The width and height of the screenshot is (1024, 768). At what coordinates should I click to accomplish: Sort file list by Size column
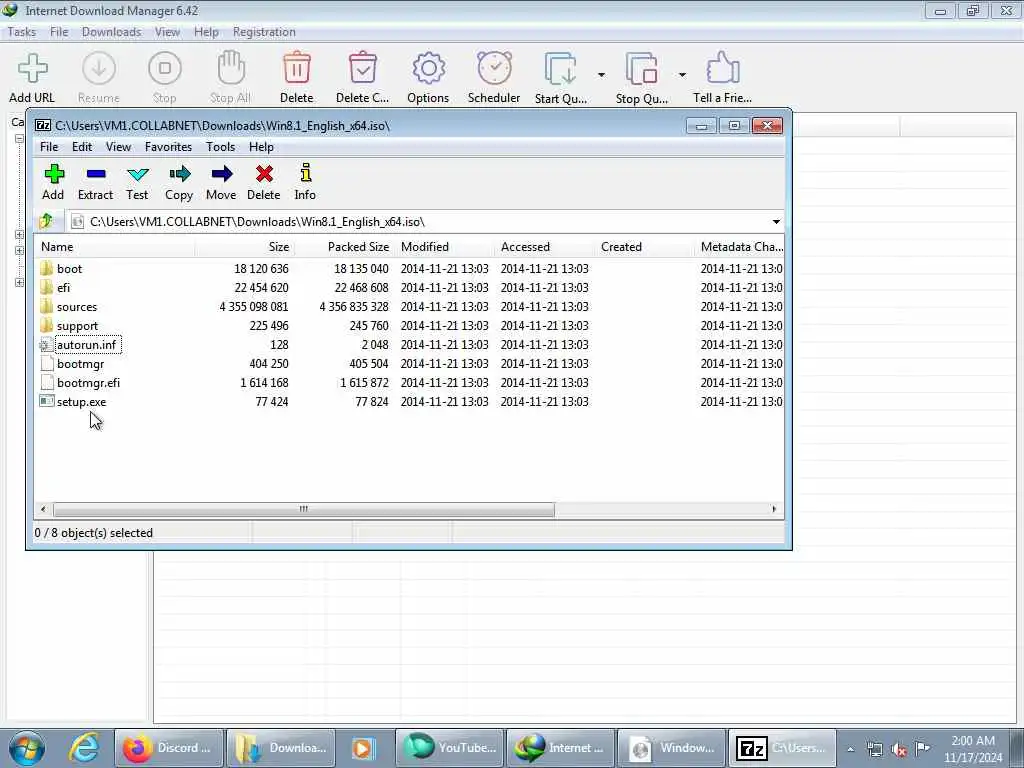coord(244,247)
